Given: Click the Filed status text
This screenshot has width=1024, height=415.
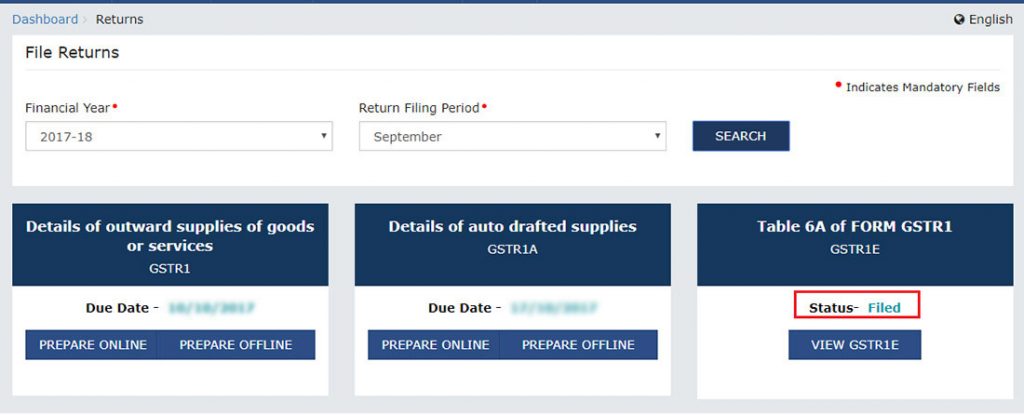Looking at the screenshot, I should tap(884, 308).
